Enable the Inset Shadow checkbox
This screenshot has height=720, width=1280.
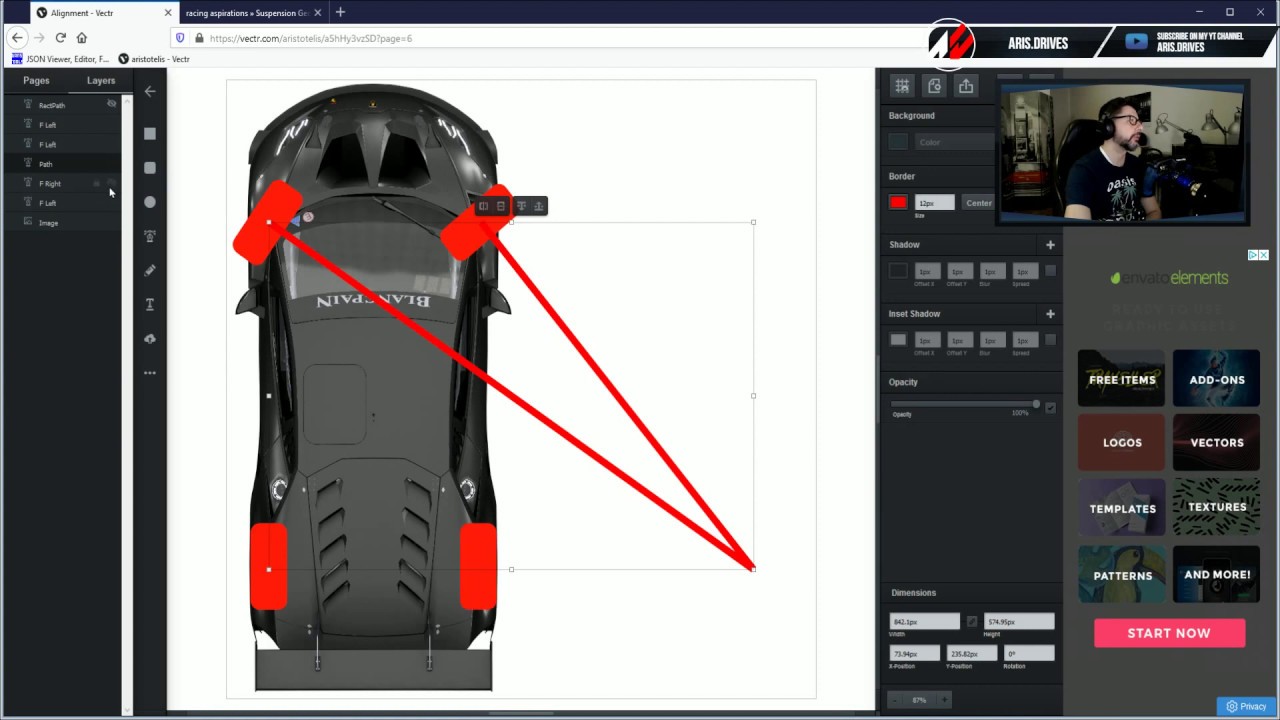[1050, 339]
